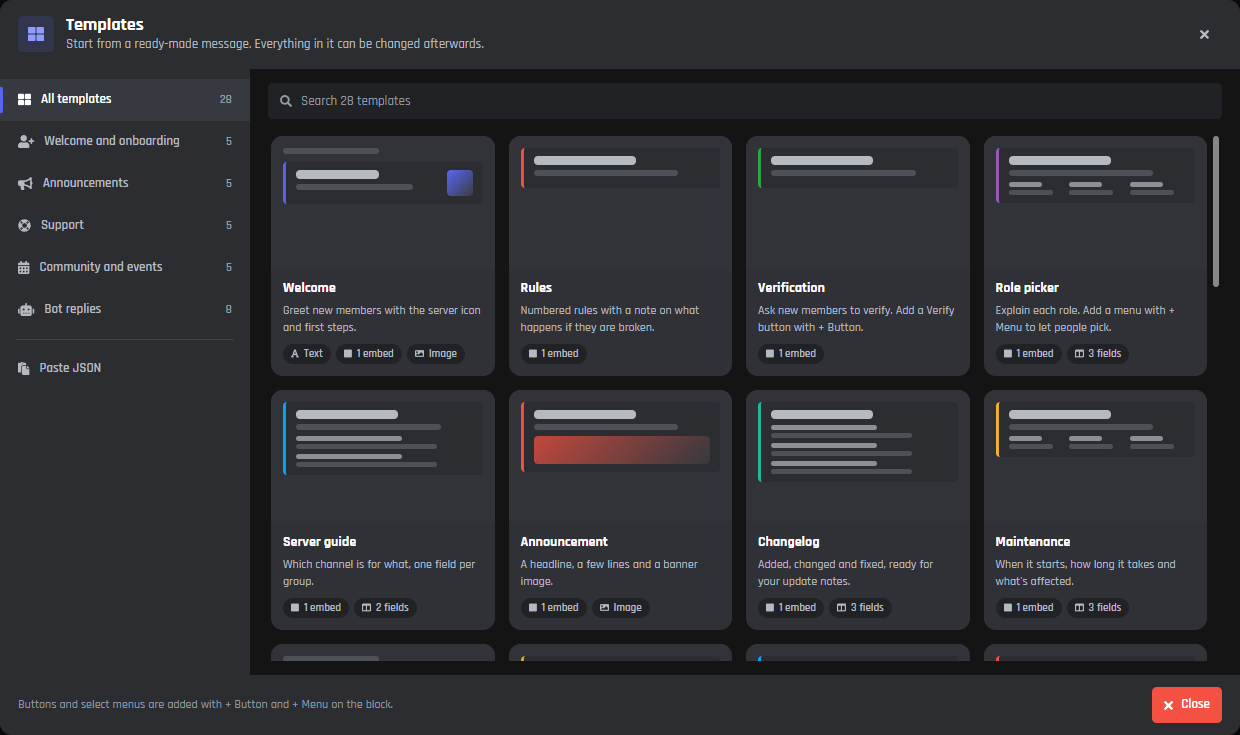
Task: Click 'Ask new members to verify' description
Action: 856,319
